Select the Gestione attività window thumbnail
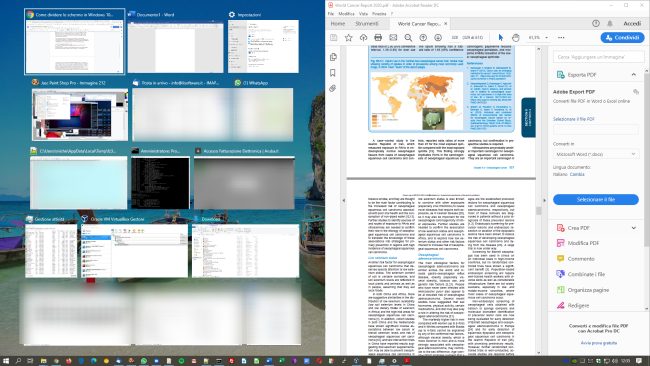 (x=51, y=247)
